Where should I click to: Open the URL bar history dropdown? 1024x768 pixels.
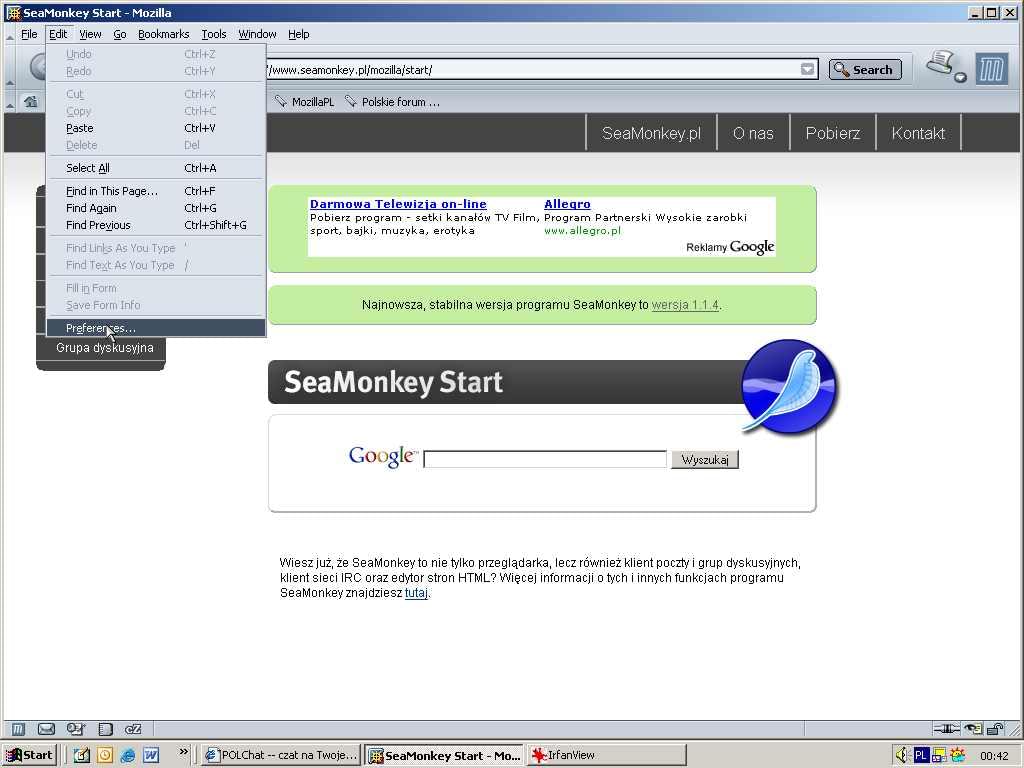click(808, 69)
